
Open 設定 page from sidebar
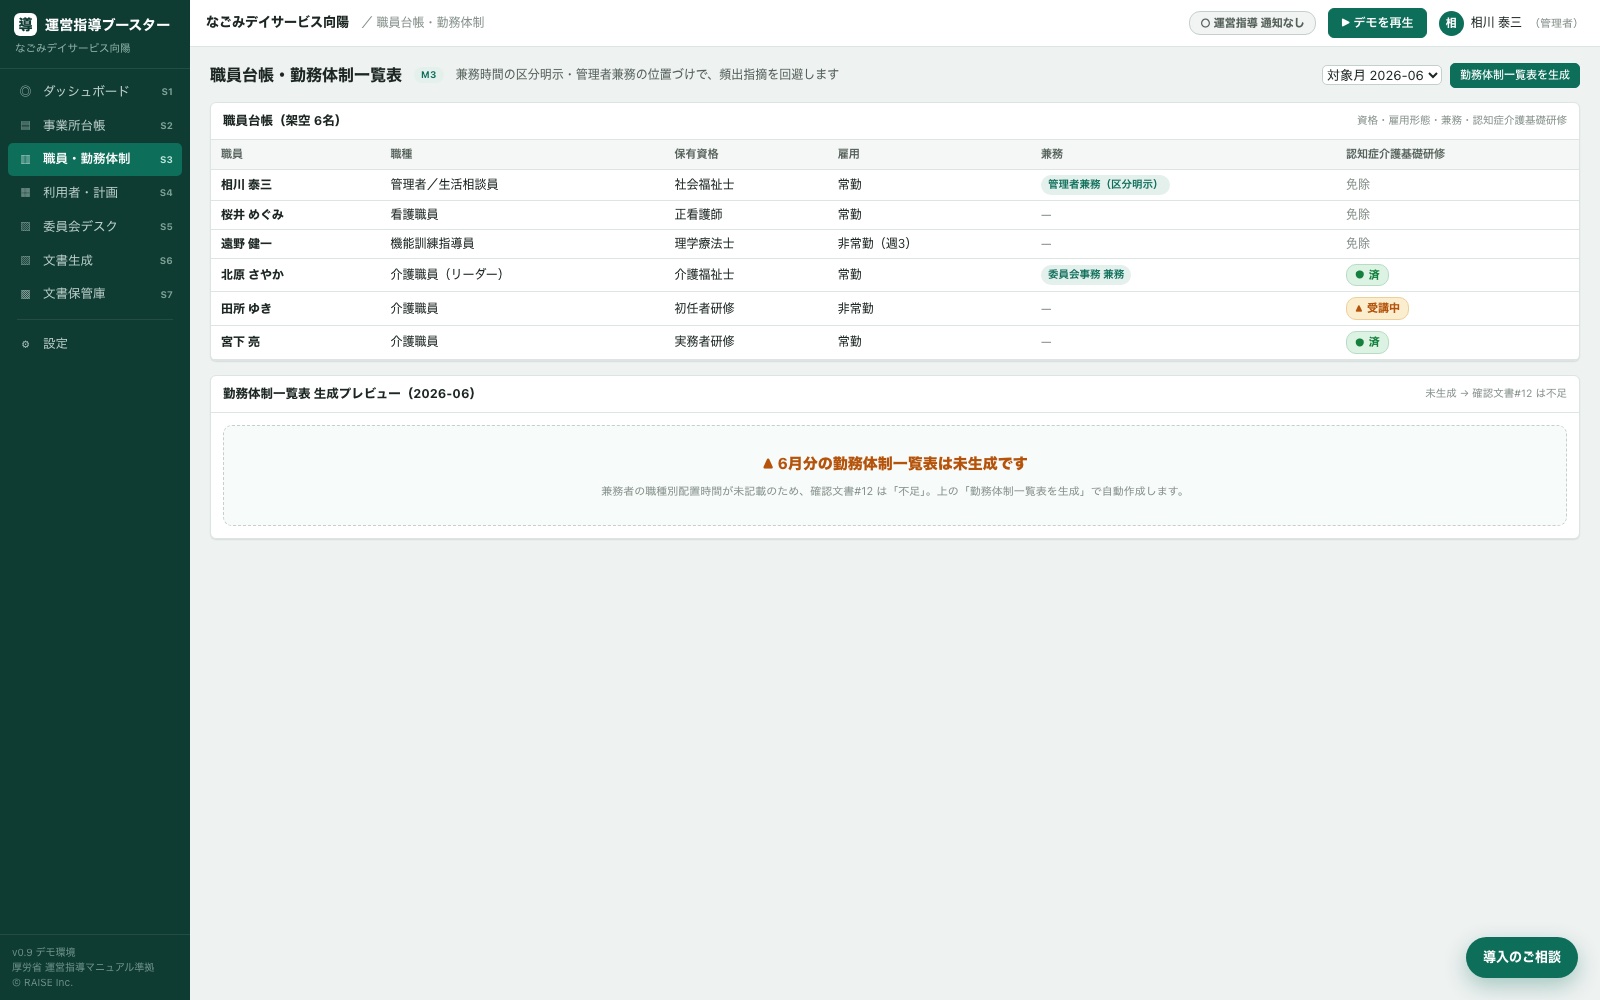tap(95, 344)
